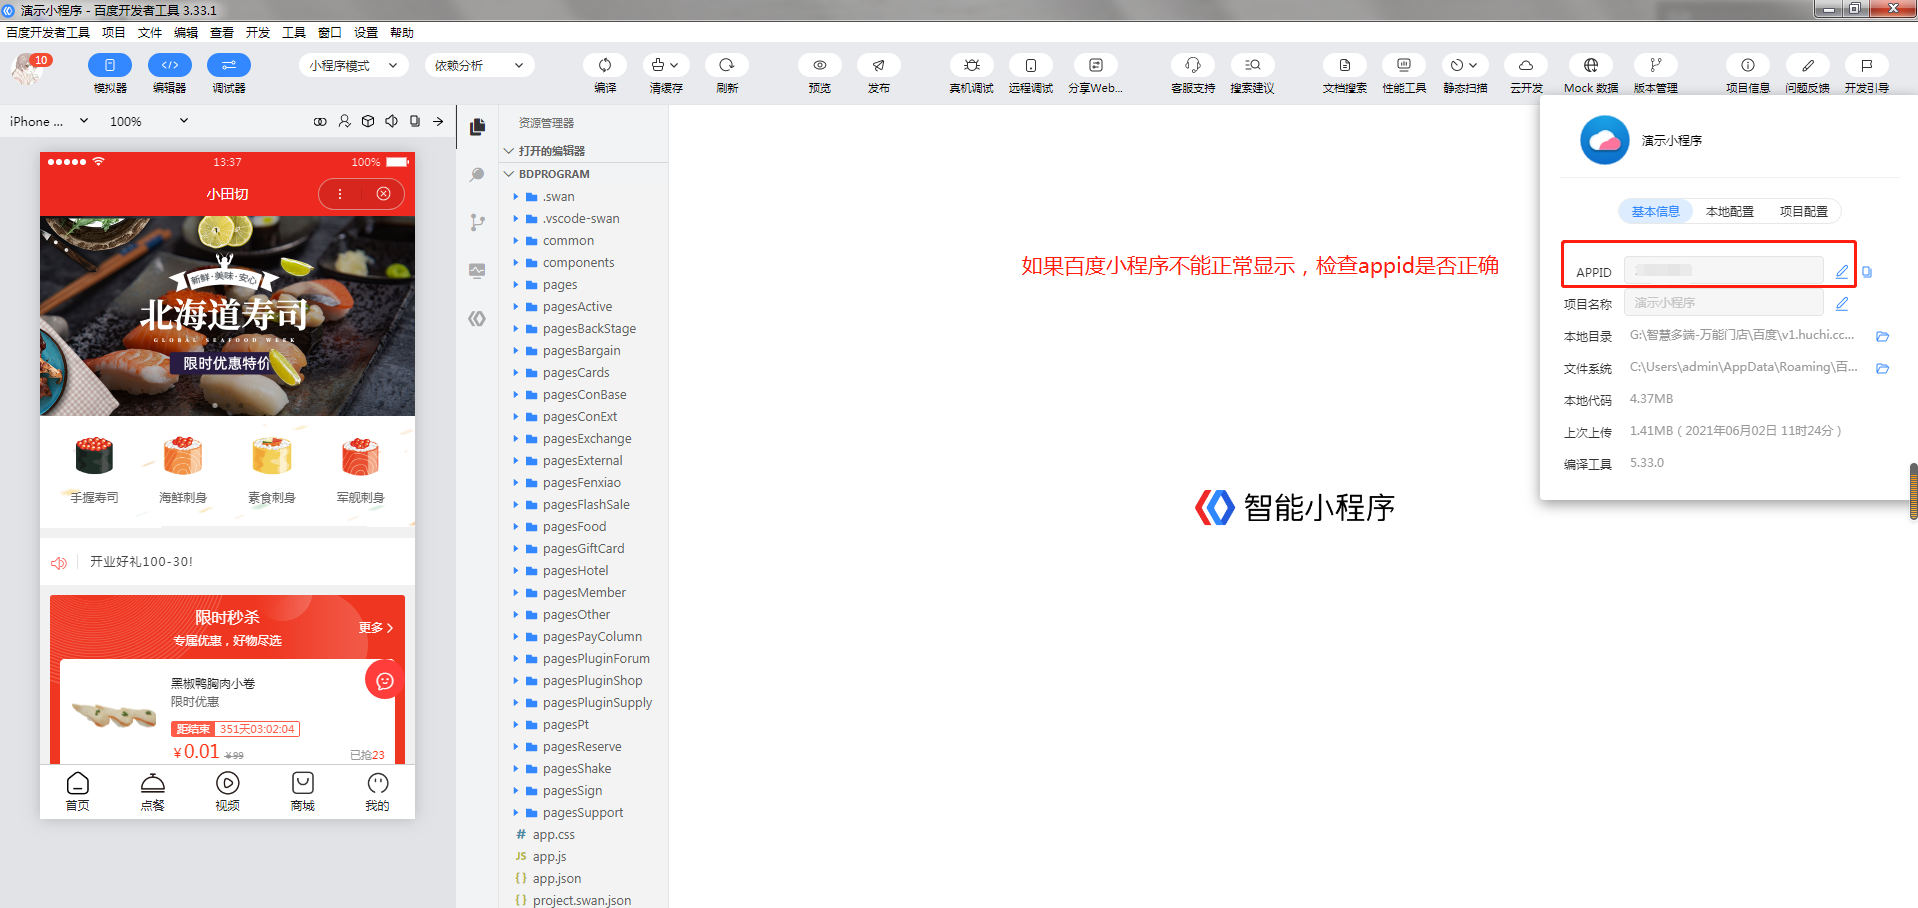Screen dimensions: 1918x908
Task: Click the APPID input field
Action: coord(1724,270)
